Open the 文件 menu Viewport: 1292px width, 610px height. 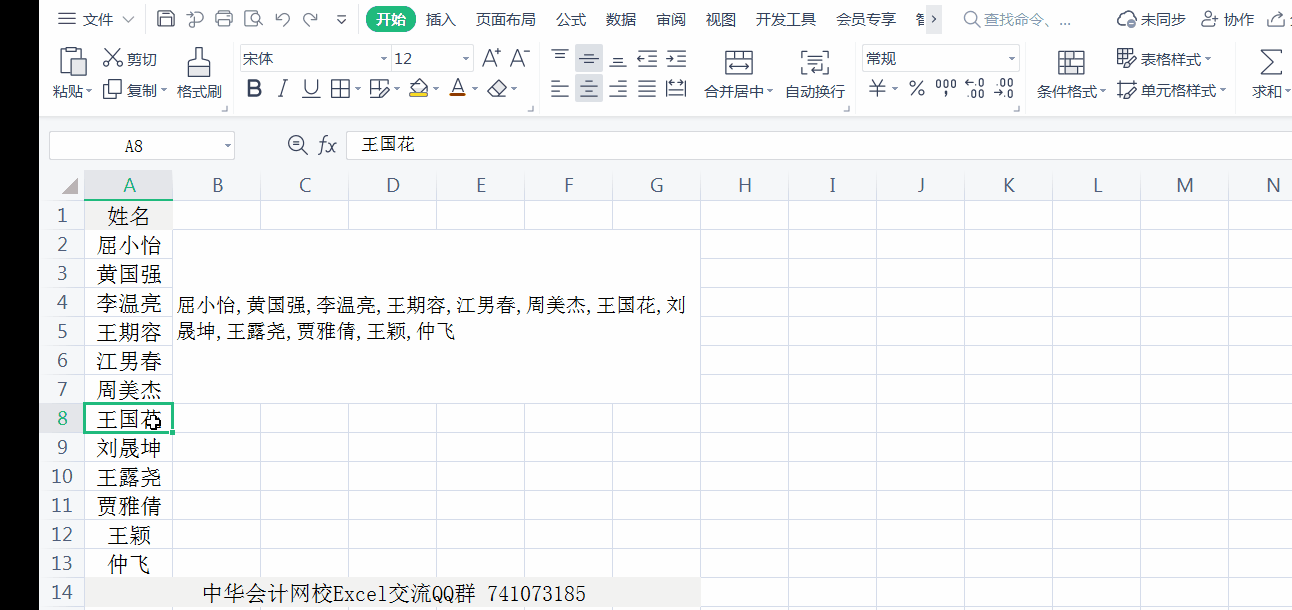[x=95, y=19]
